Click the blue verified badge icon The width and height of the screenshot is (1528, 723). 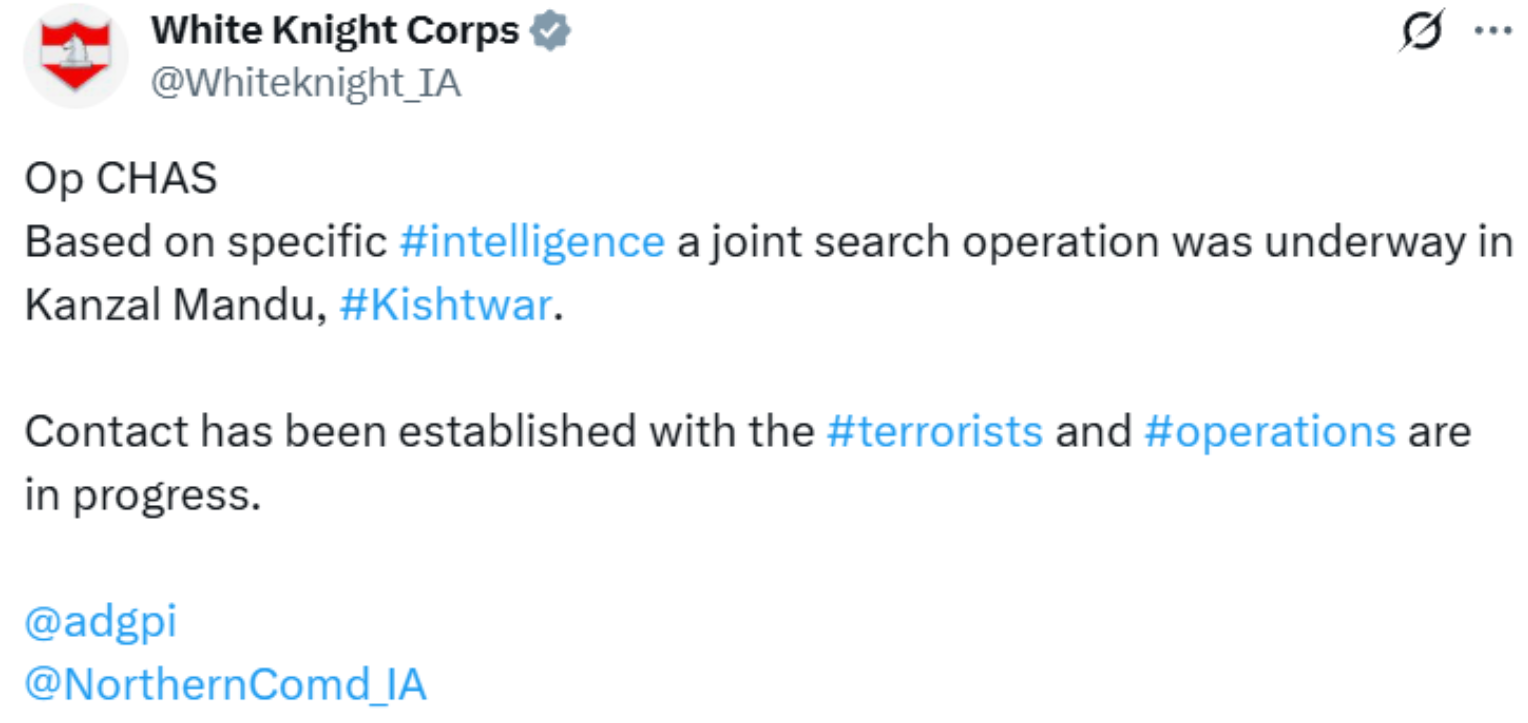pos(550,33)
